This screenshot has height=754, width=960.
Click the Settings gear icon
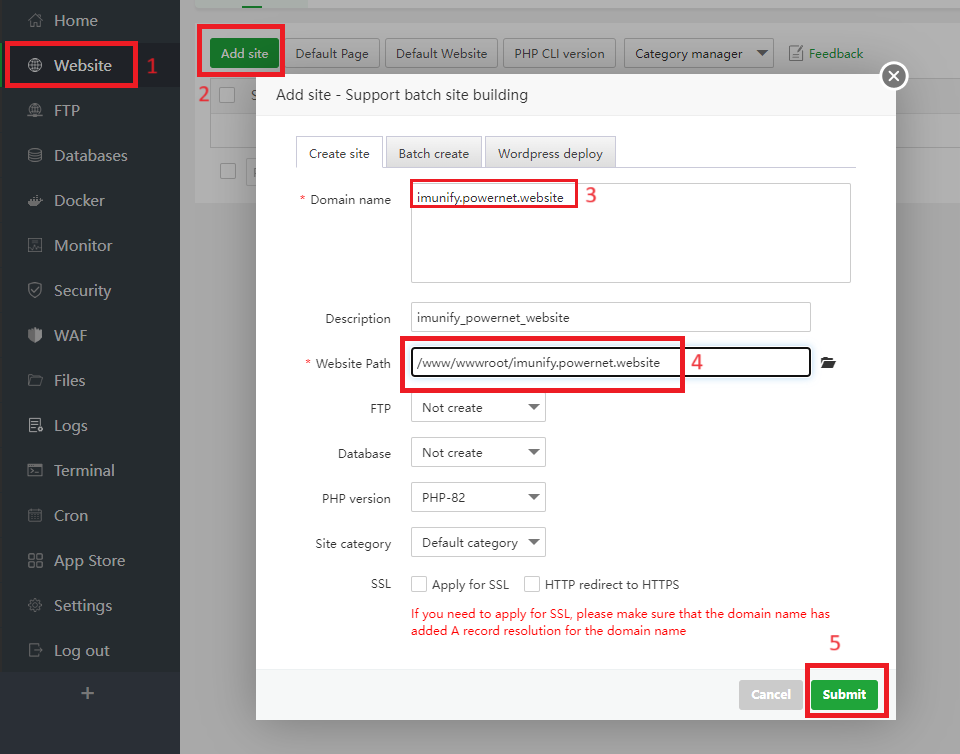36,605
